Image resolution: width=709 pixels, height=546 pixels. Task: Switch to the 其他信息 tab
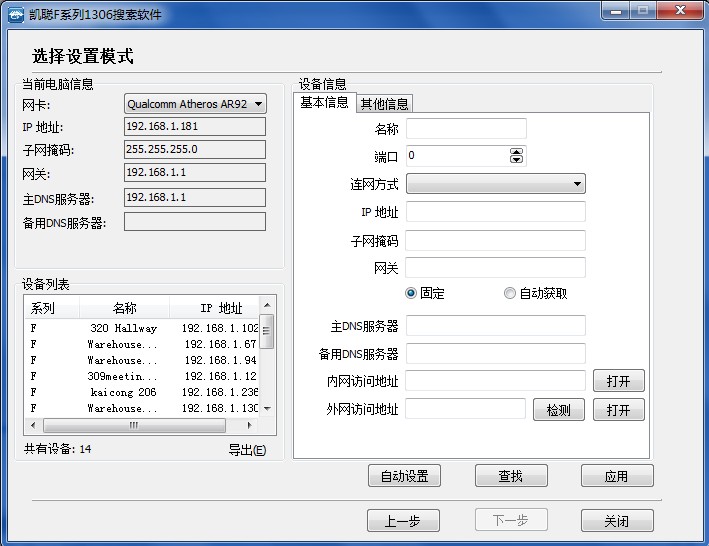384,104
